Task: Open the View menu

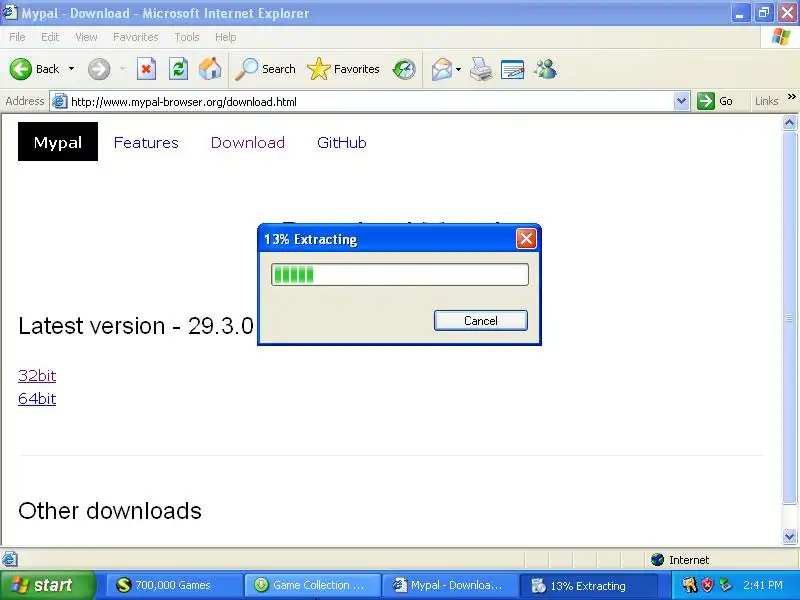Action: (86, 37)
